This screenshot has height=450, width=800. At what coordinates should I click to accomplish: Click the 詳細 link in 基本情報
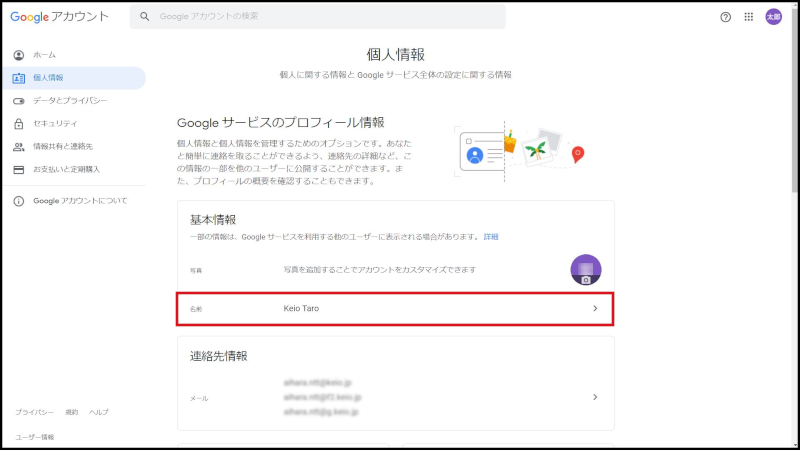point(491,237)
